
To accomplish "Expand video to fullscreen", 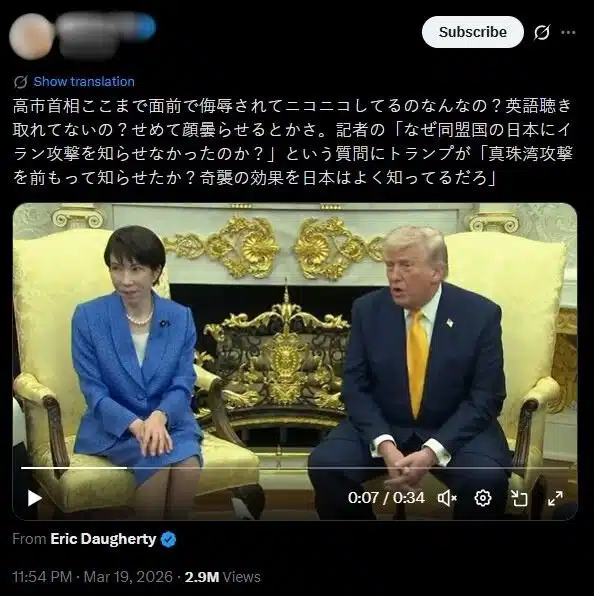I will coord(555,498).
